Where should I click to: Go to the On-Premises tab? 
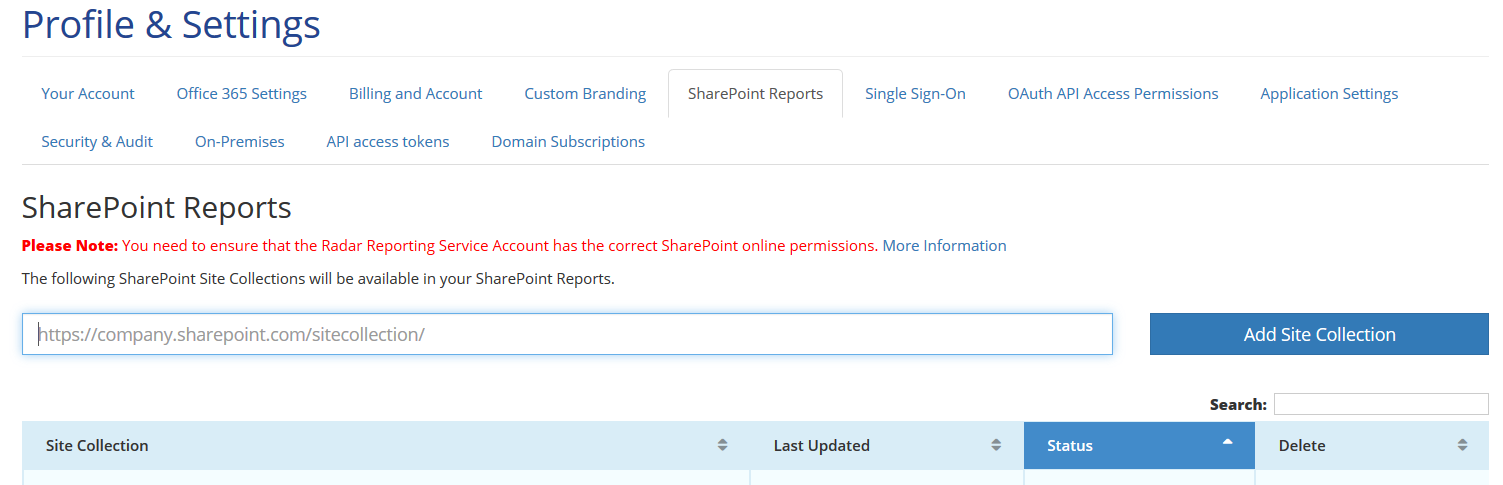point(240,142)
